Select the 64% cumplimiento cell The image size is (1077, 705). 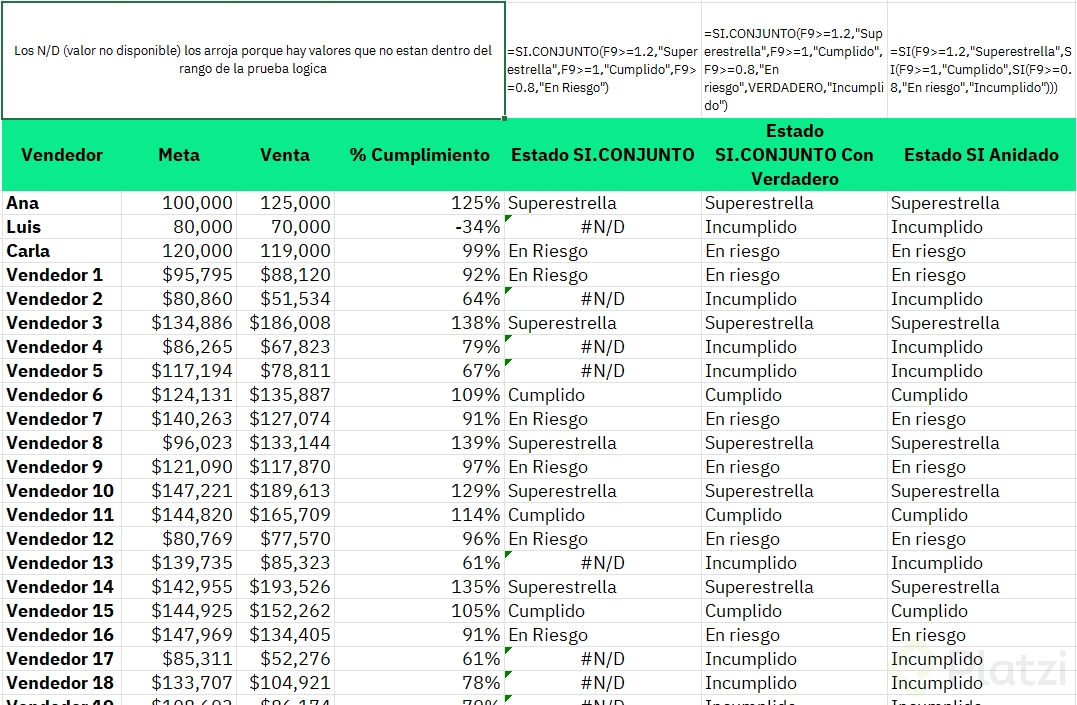[420, 299]
